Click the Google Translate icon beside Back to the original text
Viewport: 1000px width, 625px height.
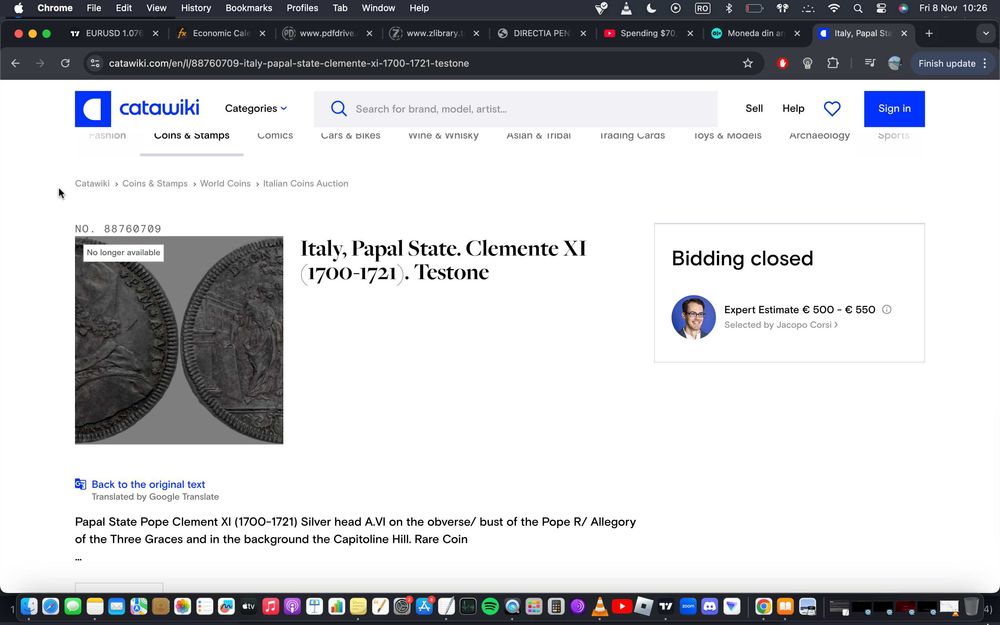80,484
